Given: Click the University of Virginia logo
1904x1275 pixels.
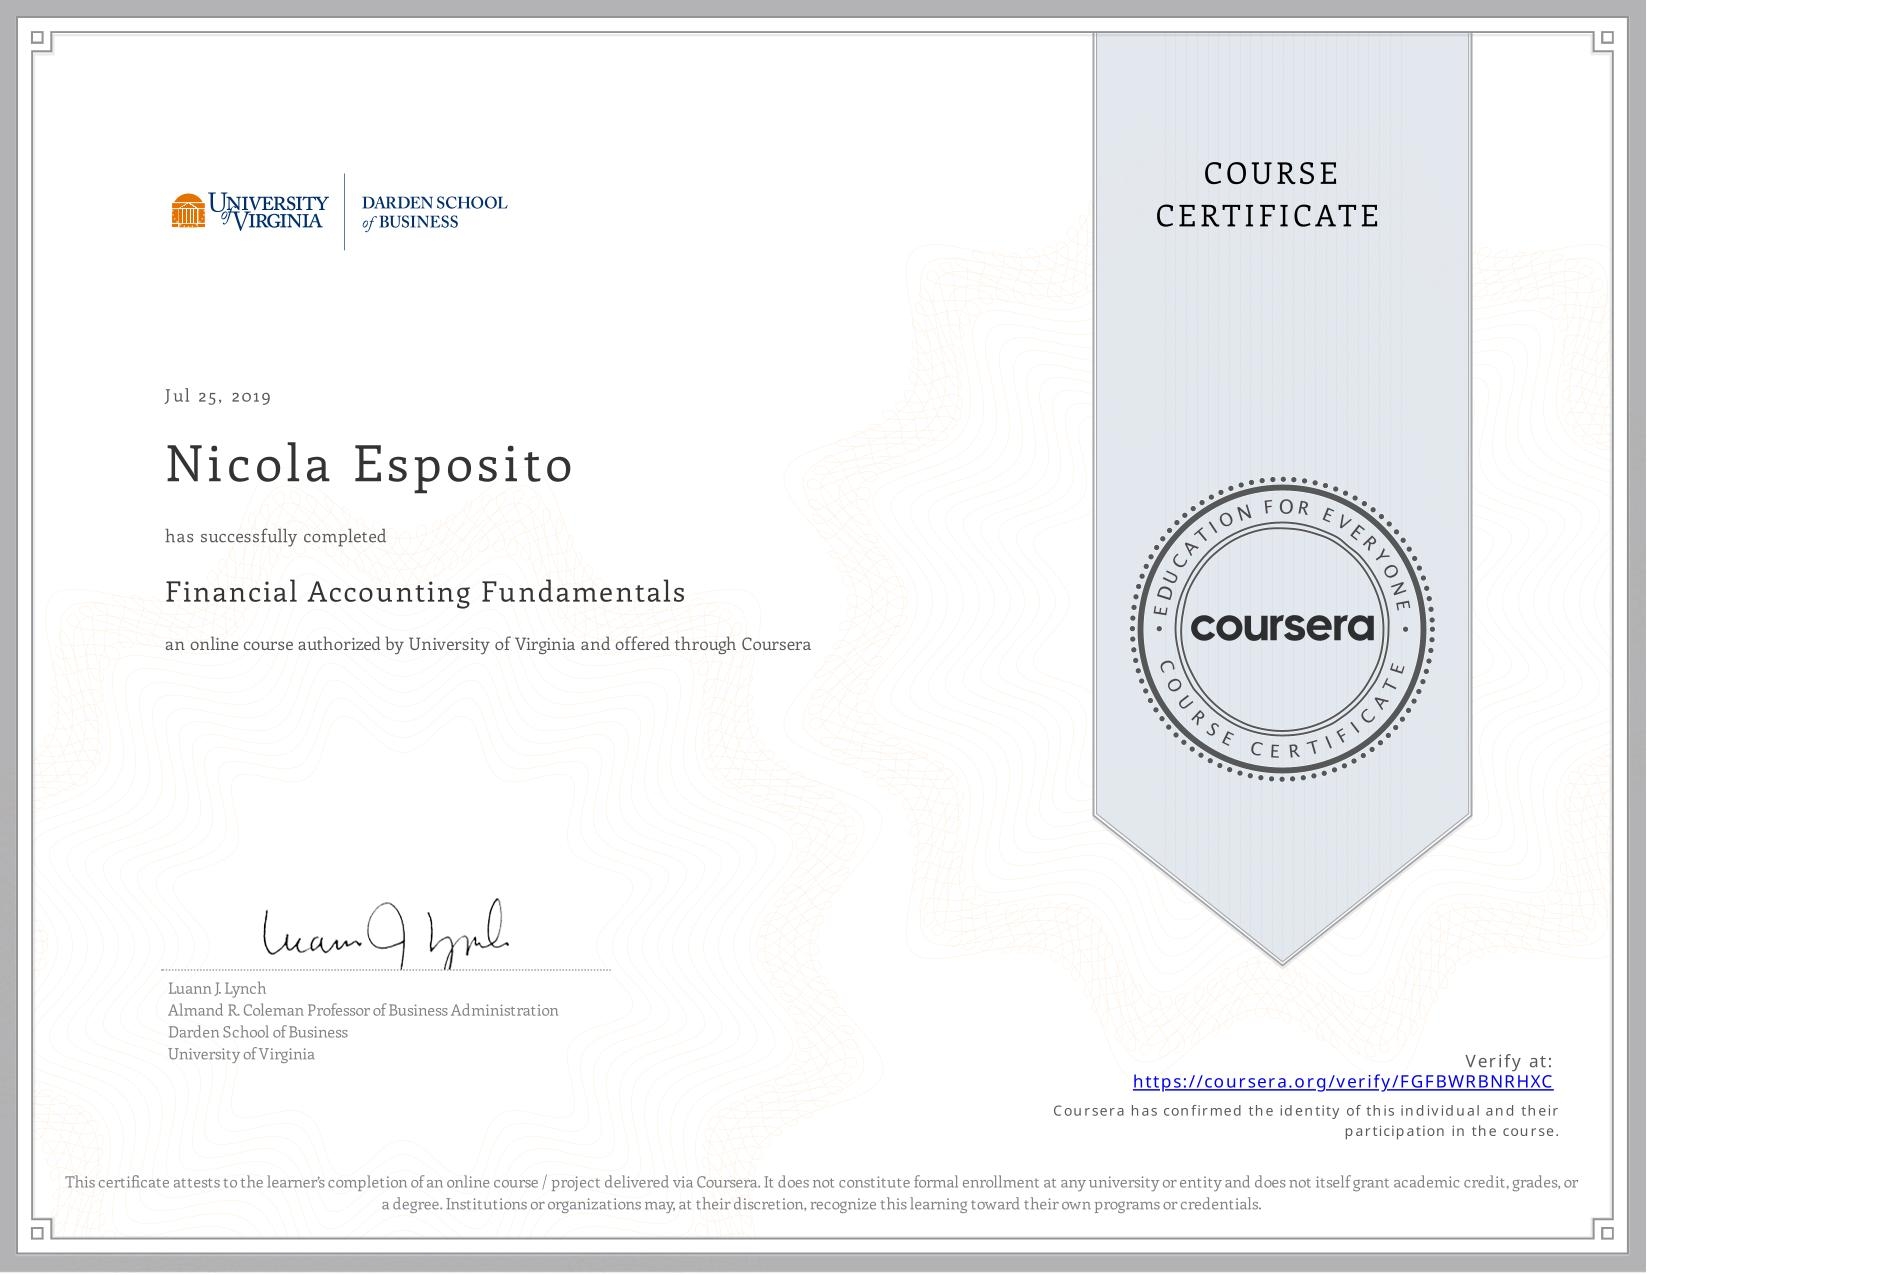Looking at the screenshot, I should point(250,211).
